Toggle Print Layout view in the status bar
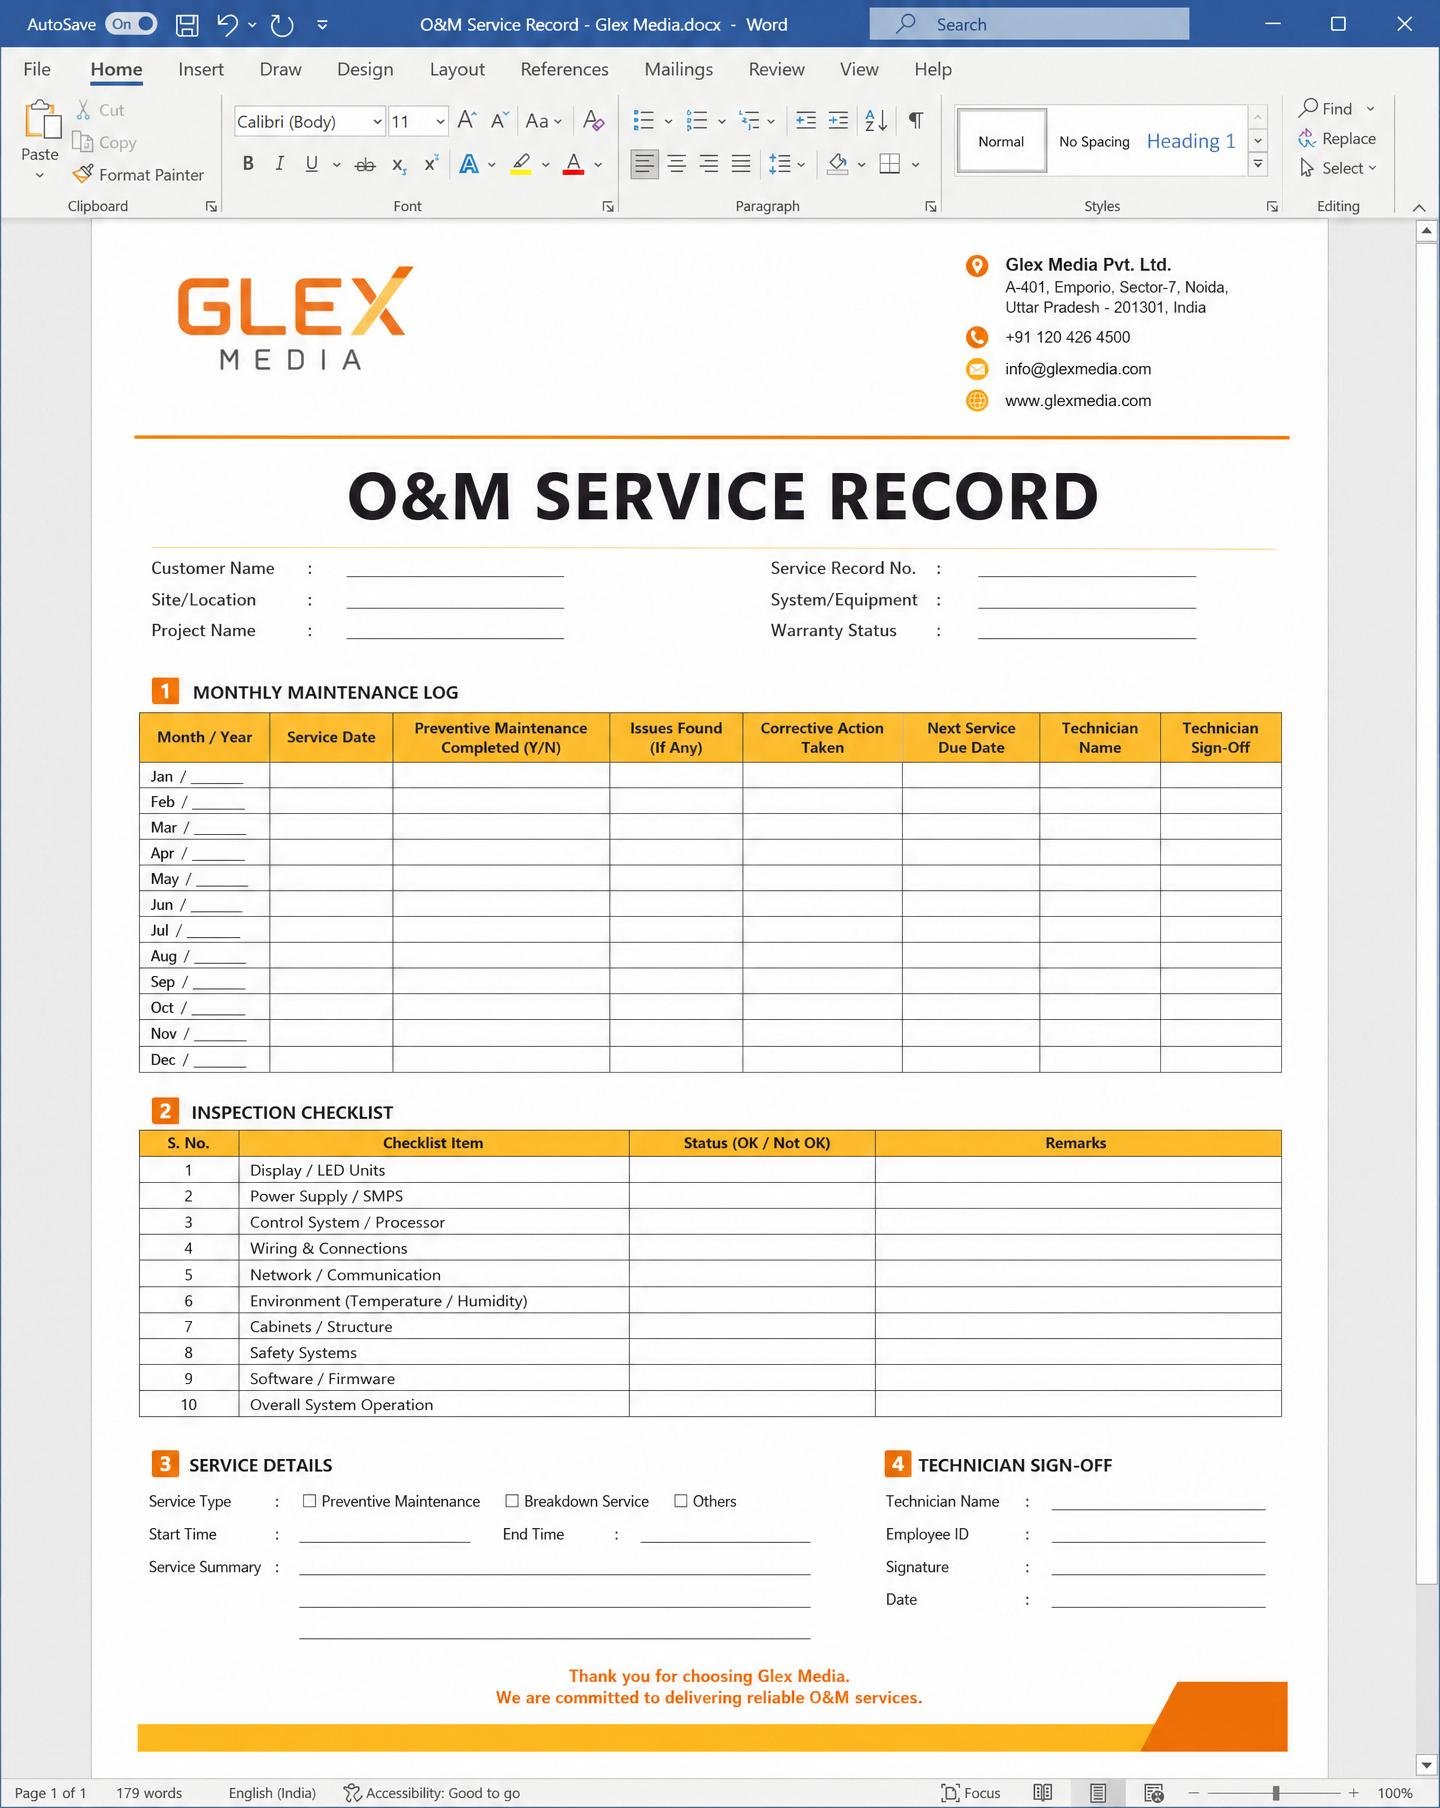Viewport: 1440px width, 1808px height. pos(1098,1793)
